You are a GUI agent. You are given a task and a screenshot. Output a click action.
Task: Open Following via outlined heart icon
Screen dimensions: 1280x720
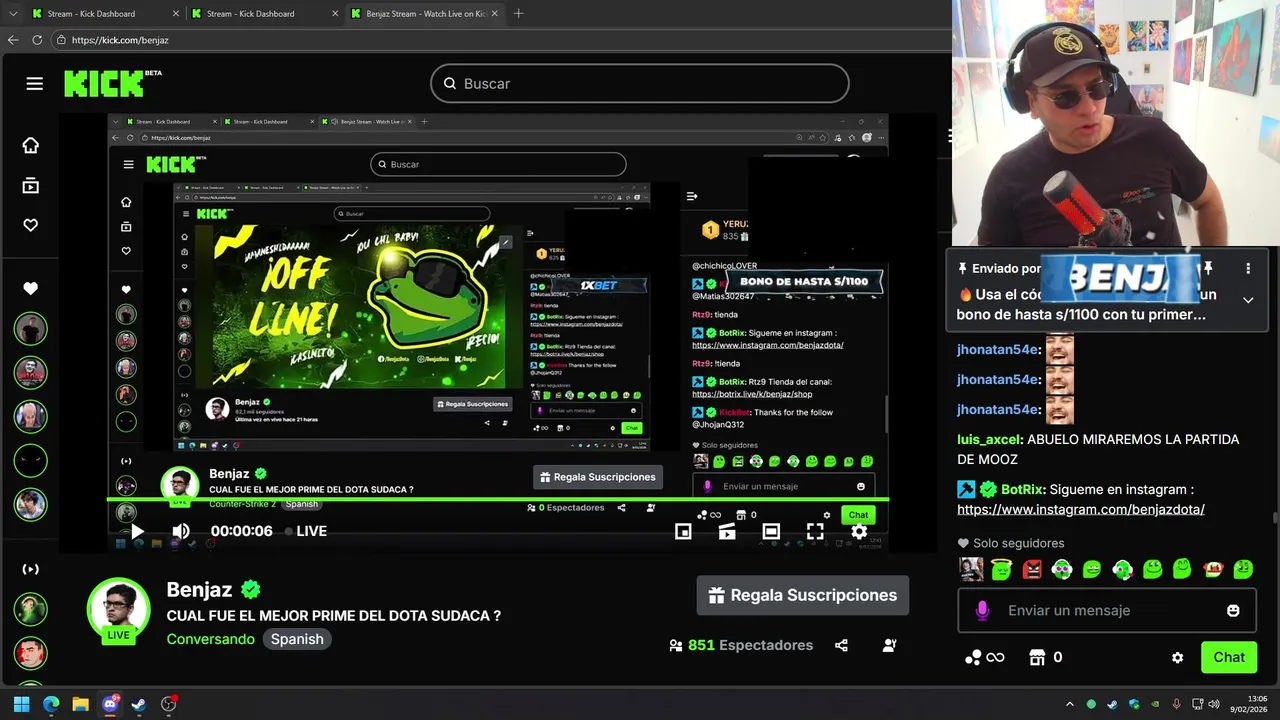31,225
